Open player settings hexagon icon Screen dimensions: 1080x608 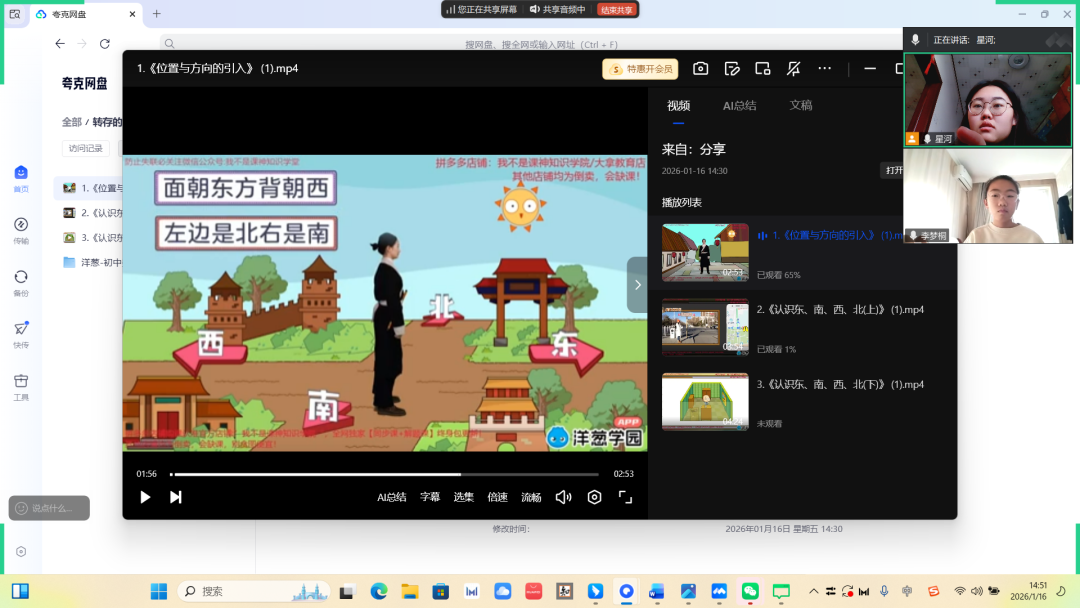pos(594,497)
